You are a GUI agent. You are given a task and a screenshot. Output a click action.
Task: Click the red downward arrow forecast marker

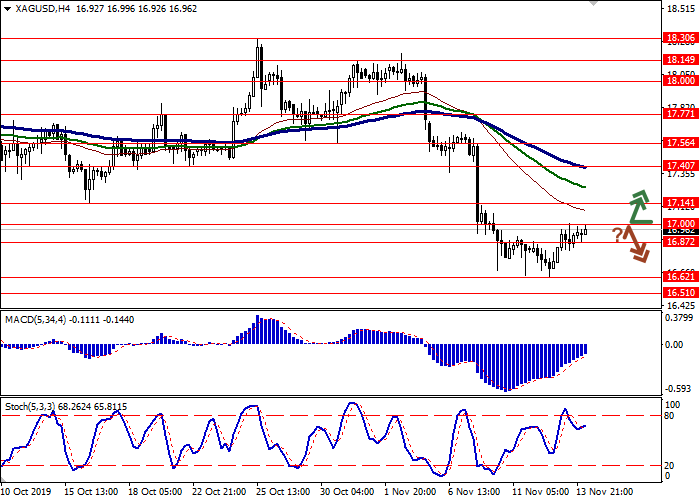637,245
